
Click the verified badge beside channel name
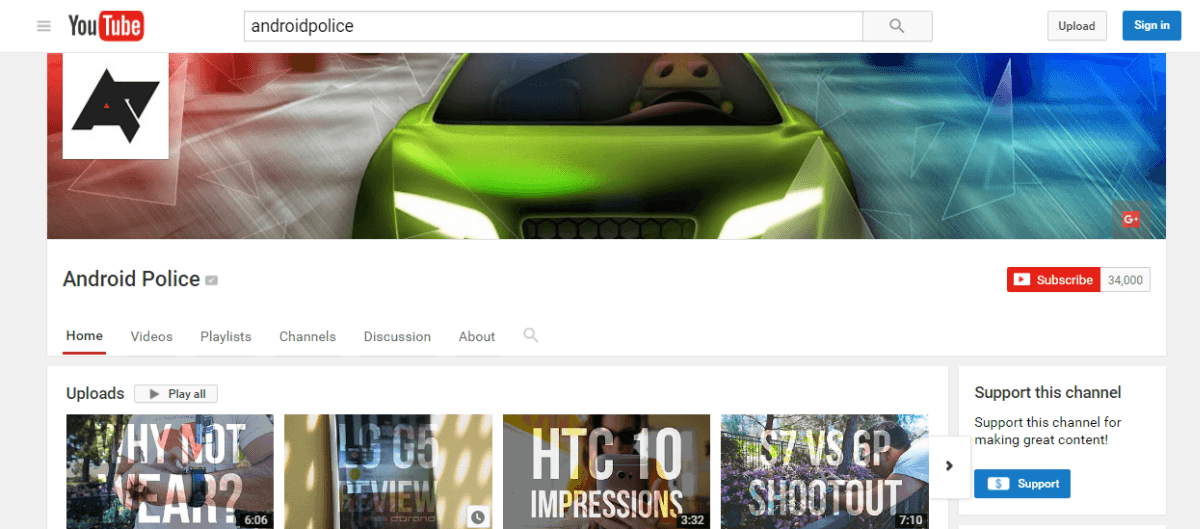[x=211, y=281]
